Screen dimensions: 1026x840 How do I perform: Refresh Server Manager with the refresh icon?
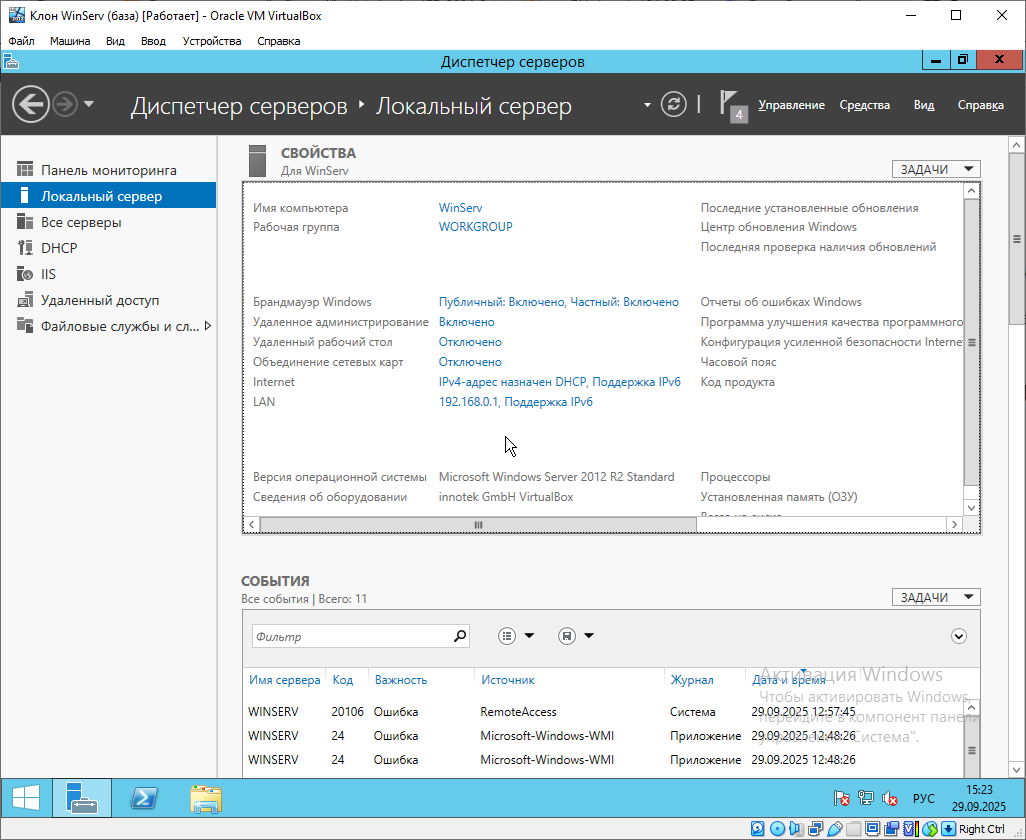[673, 104]
